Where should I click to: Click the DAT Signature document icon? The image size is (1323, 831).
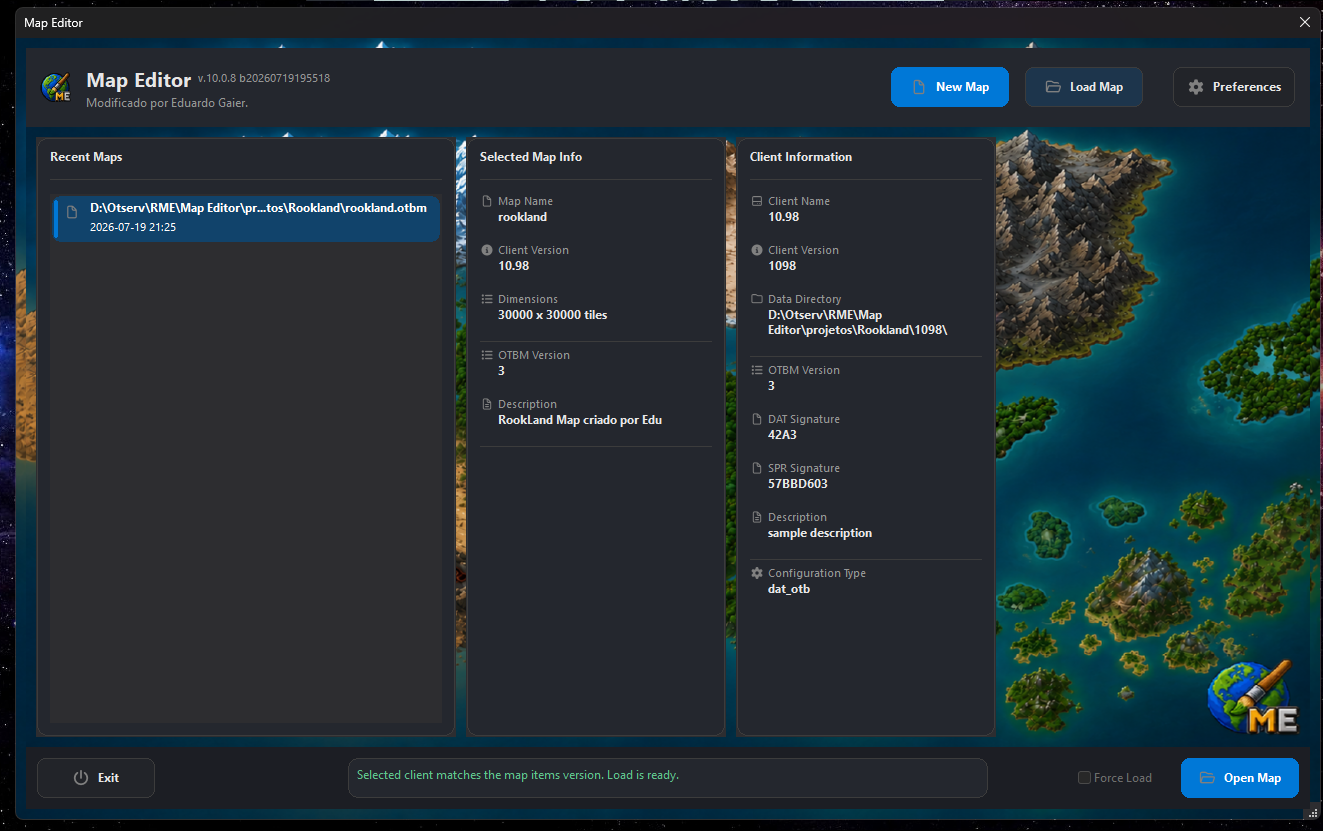757,419
